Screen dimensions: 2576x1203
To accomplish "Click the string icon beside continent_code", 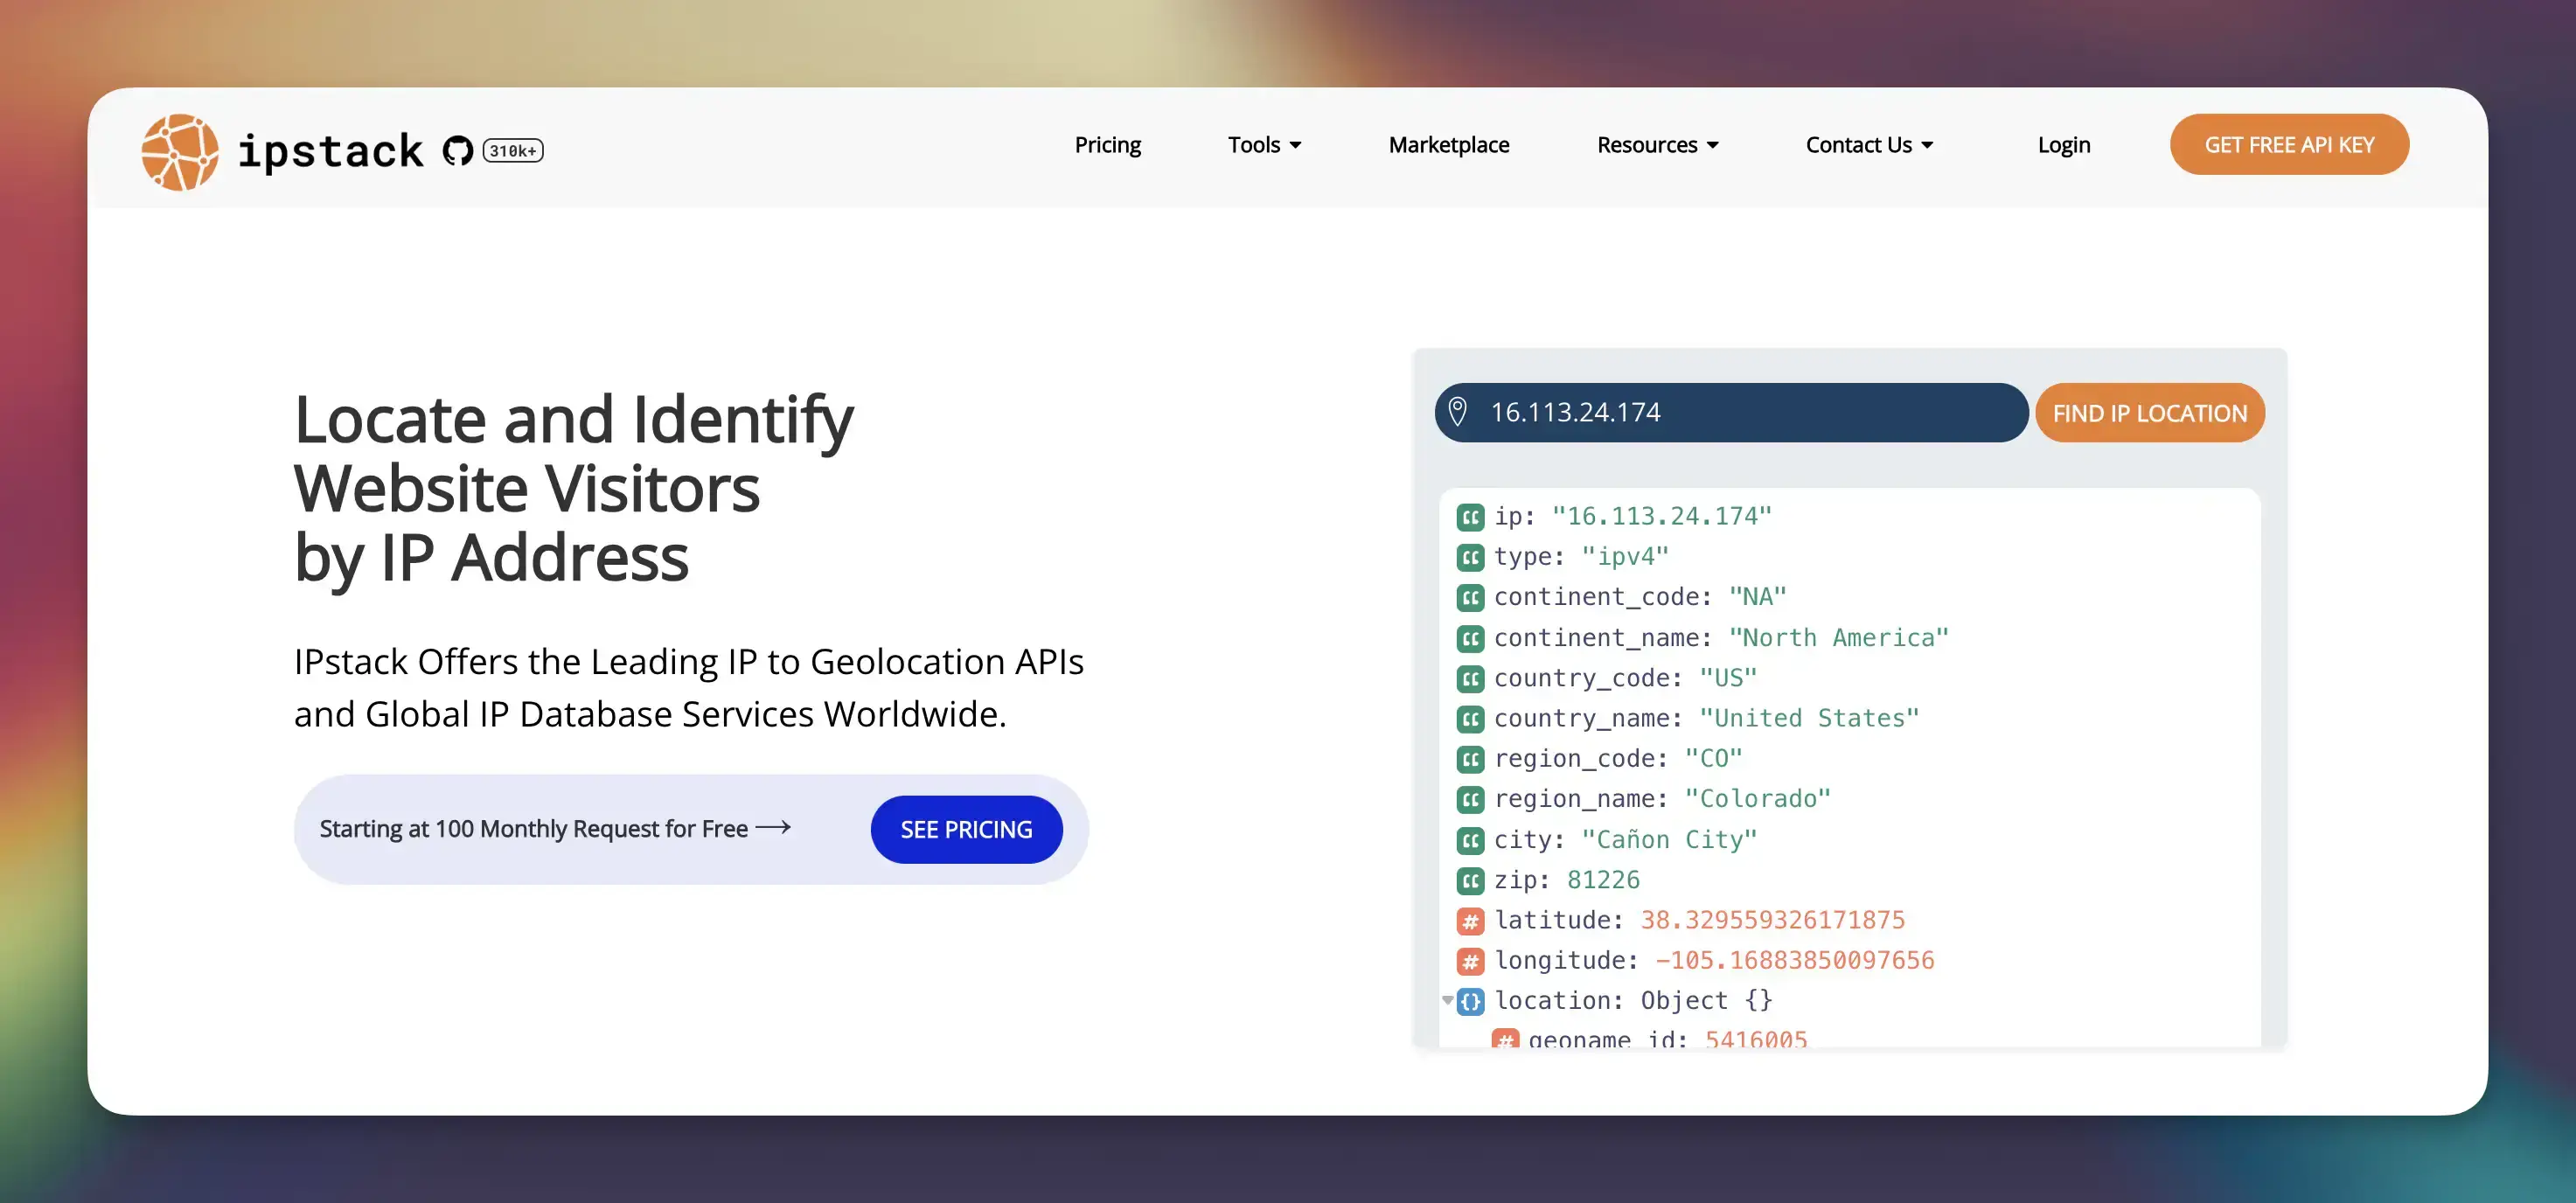I will [x=1470, y=598].
